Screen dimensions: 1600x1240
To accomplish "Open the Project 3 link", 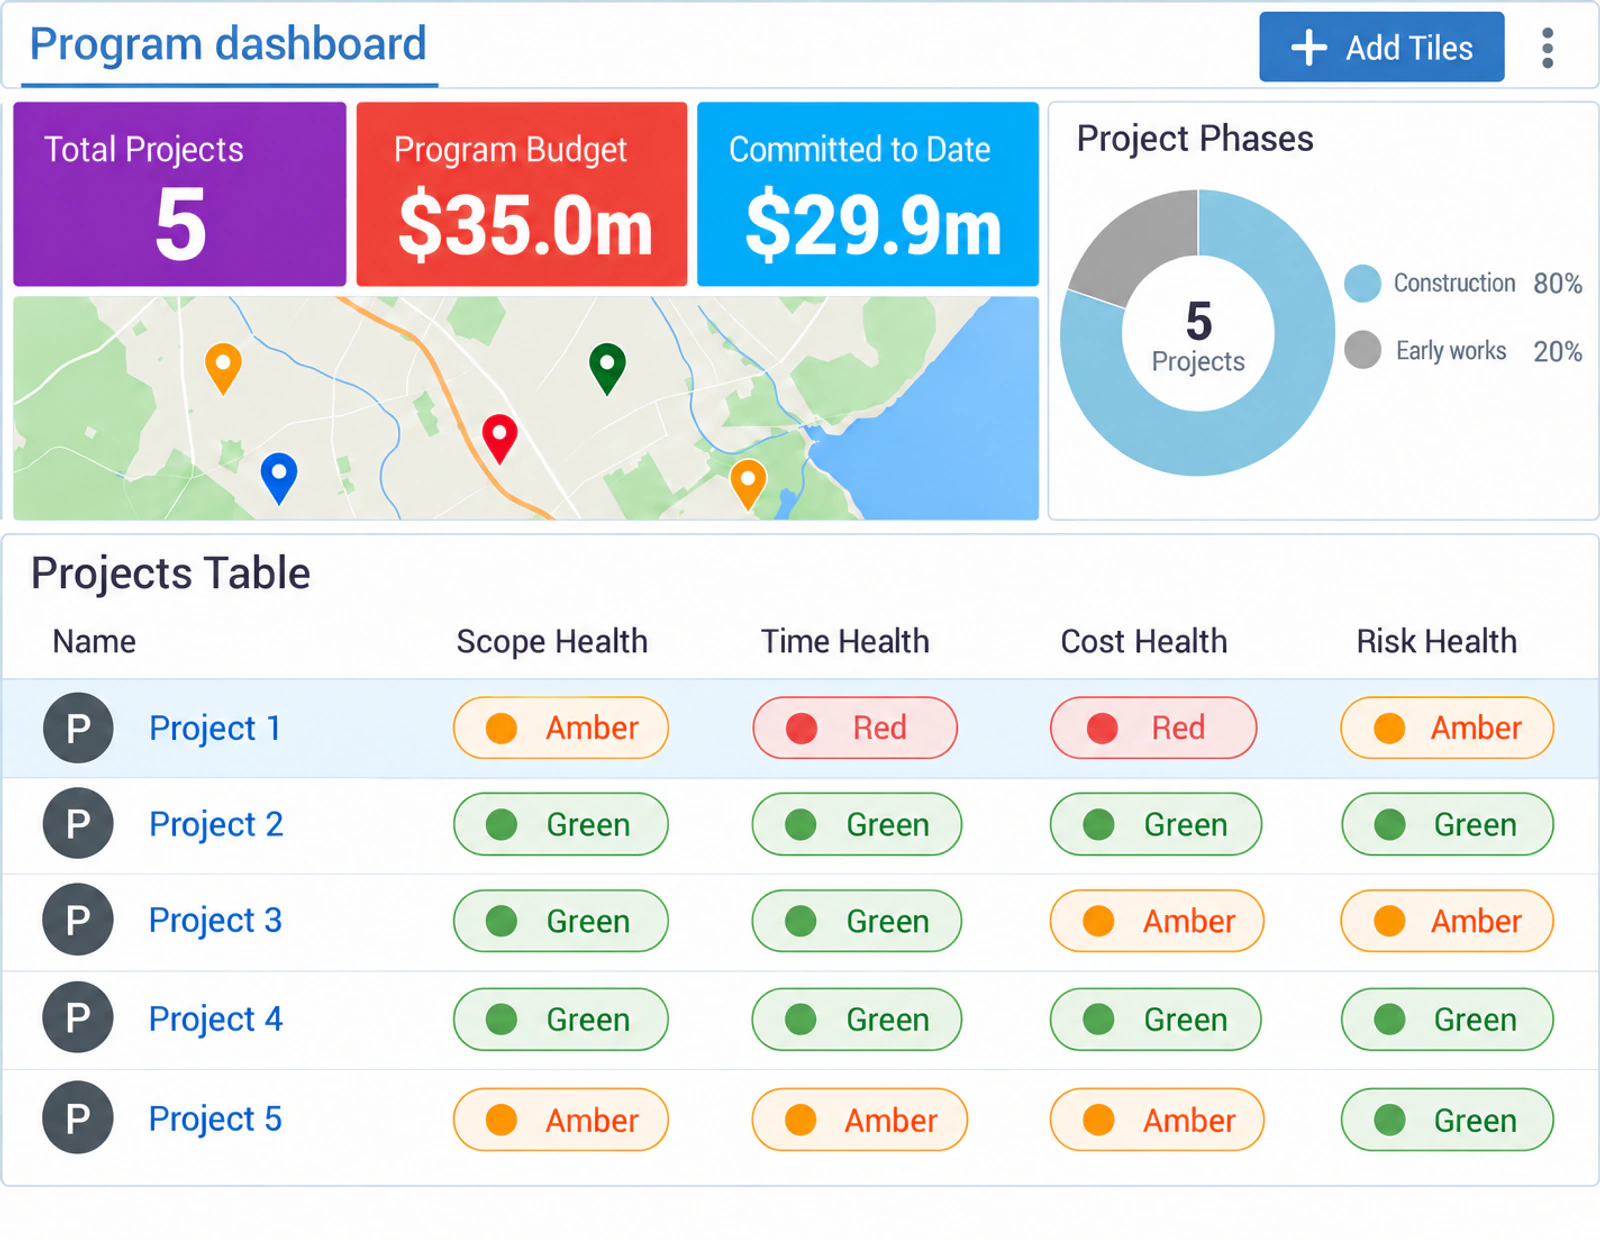I will point(215,920).
